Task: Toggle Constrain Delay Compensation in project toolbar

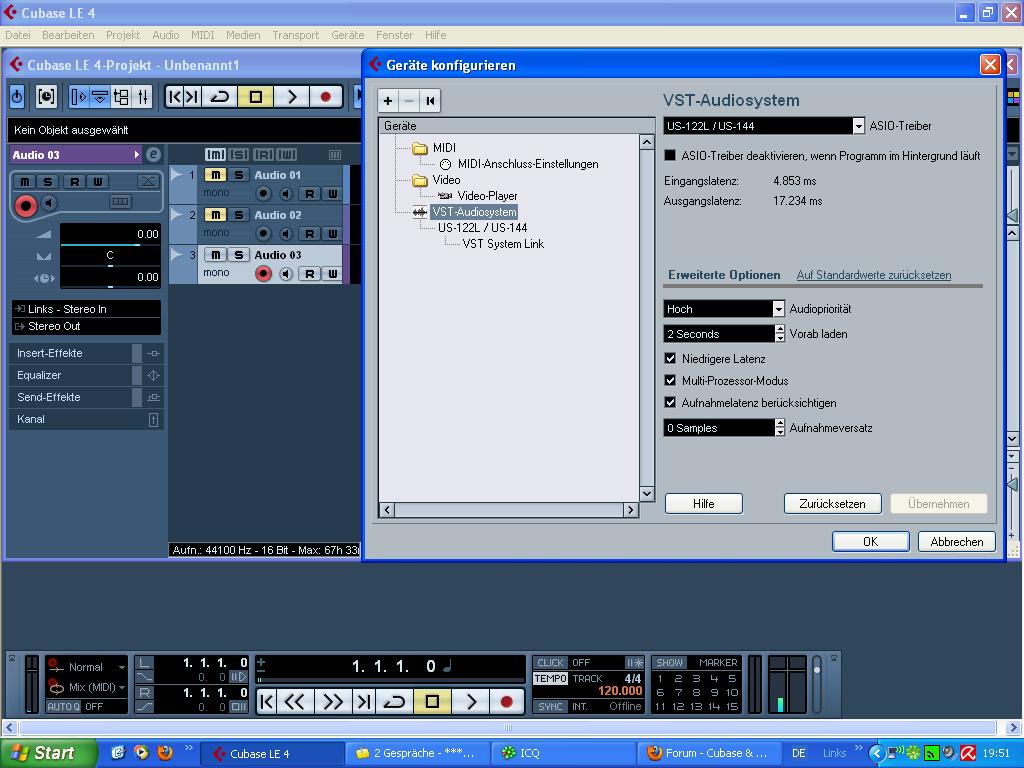Action: point(46,97)
